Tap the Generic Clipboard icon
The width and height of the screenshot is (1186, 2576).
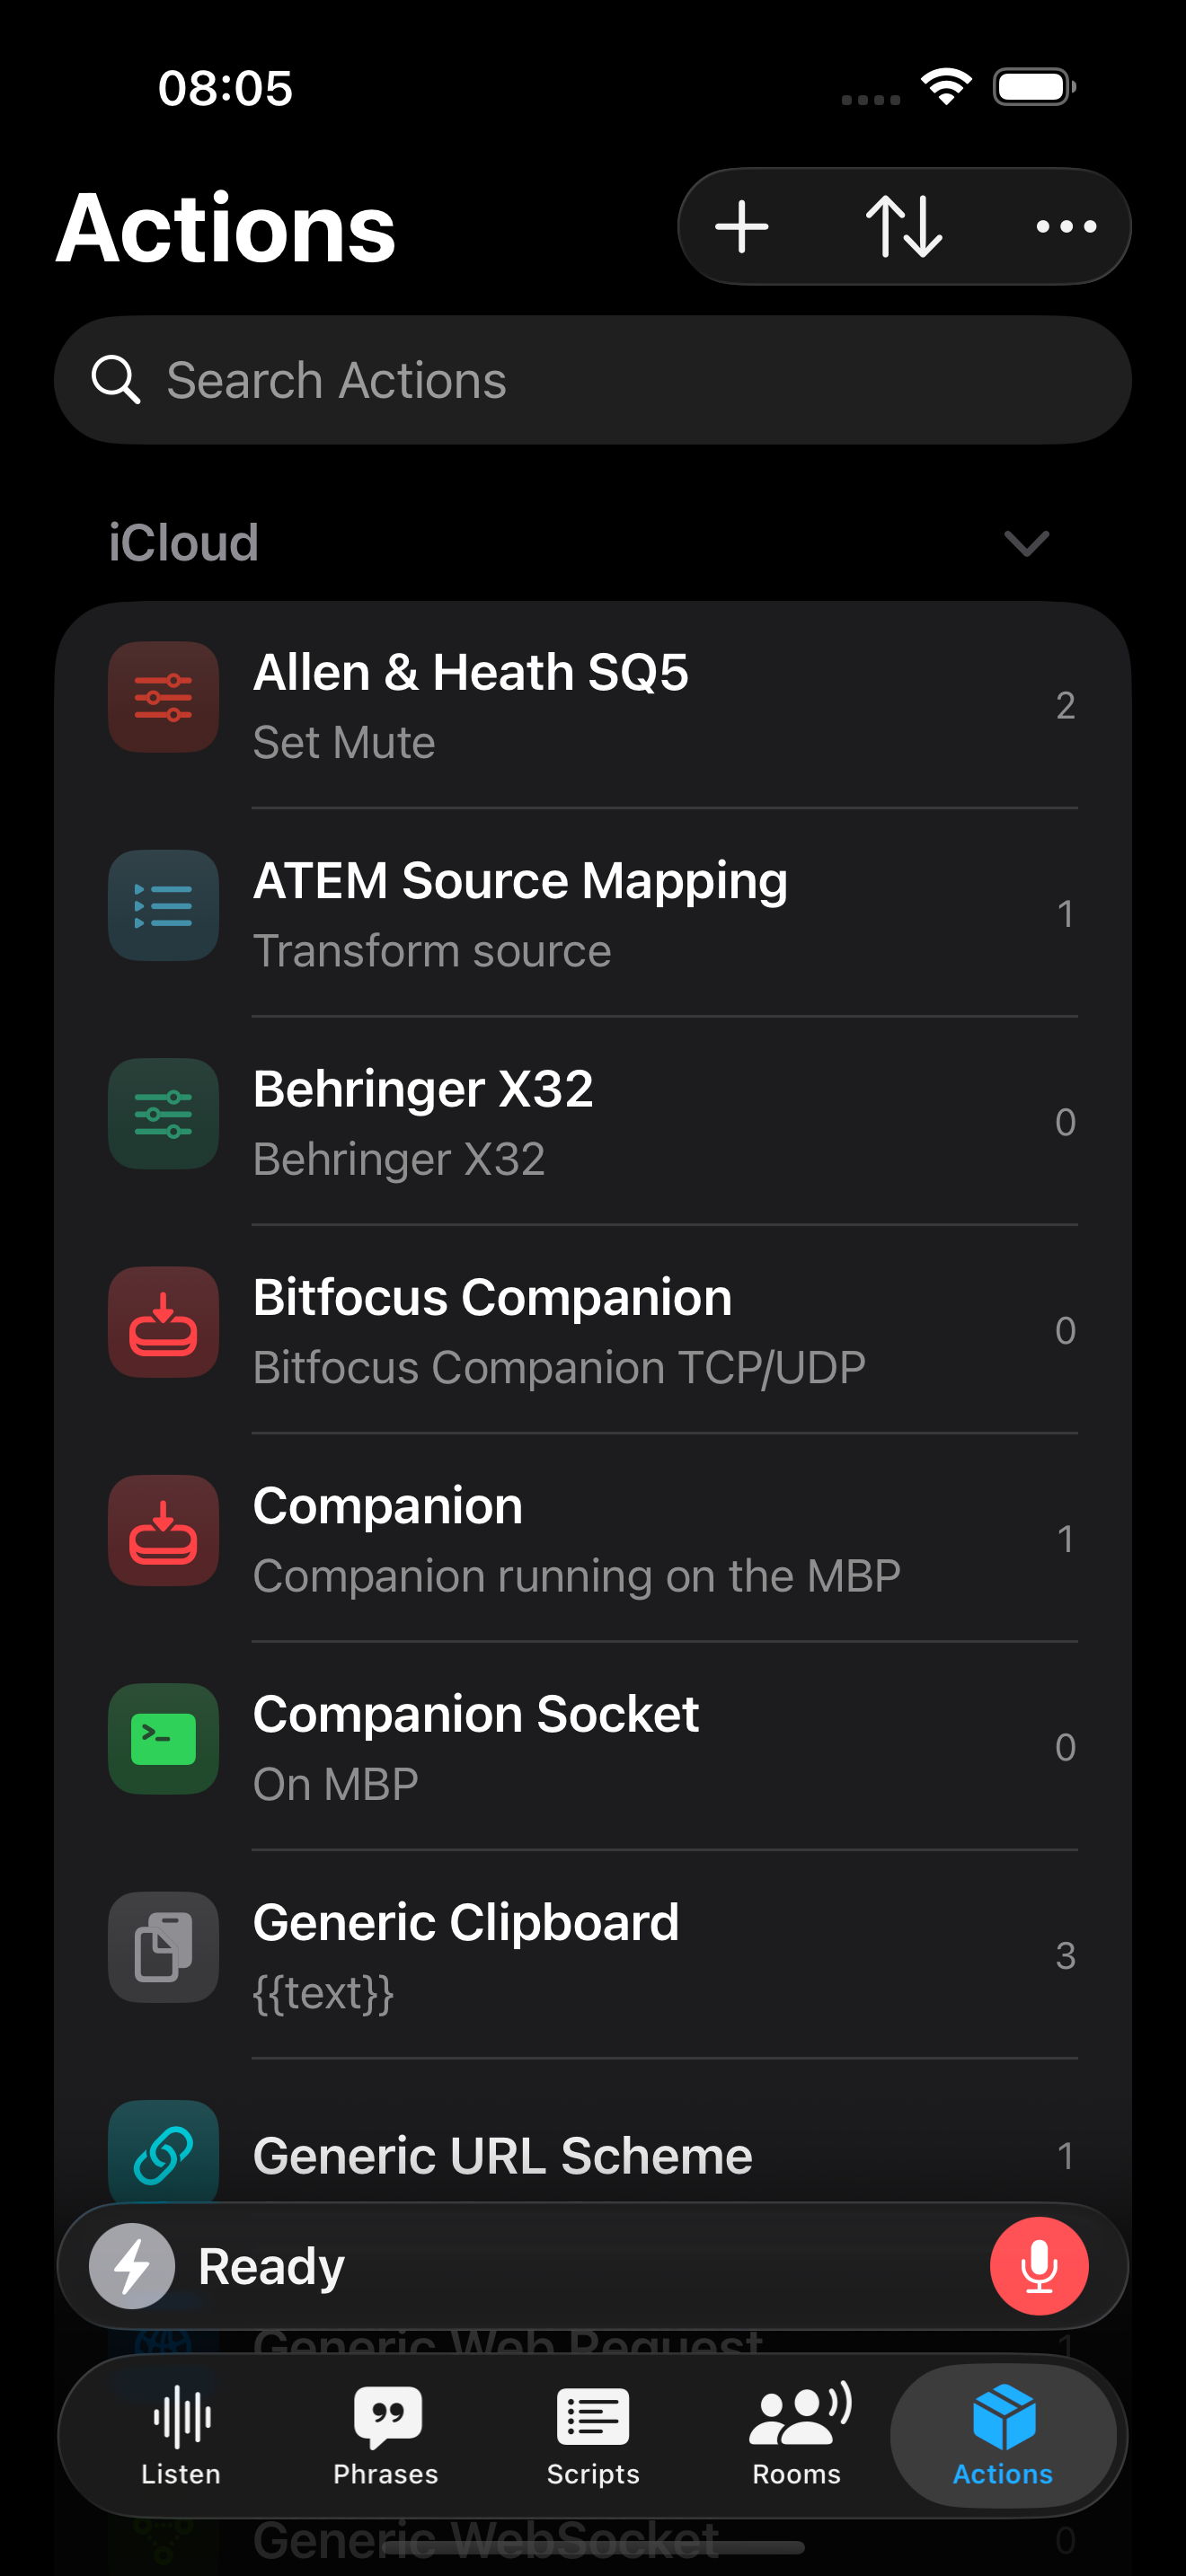pos(164,1946)
